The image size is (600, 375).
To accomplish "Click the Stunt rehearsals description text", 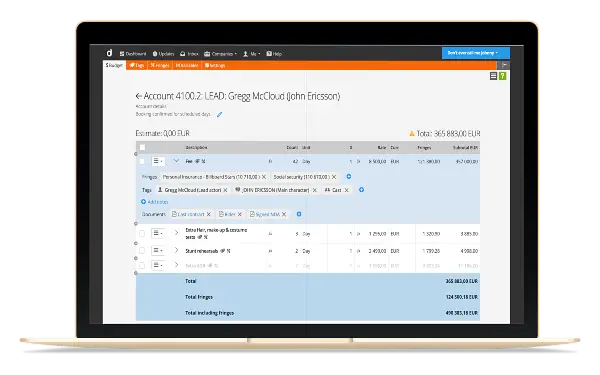I will (x=202, y=251).
